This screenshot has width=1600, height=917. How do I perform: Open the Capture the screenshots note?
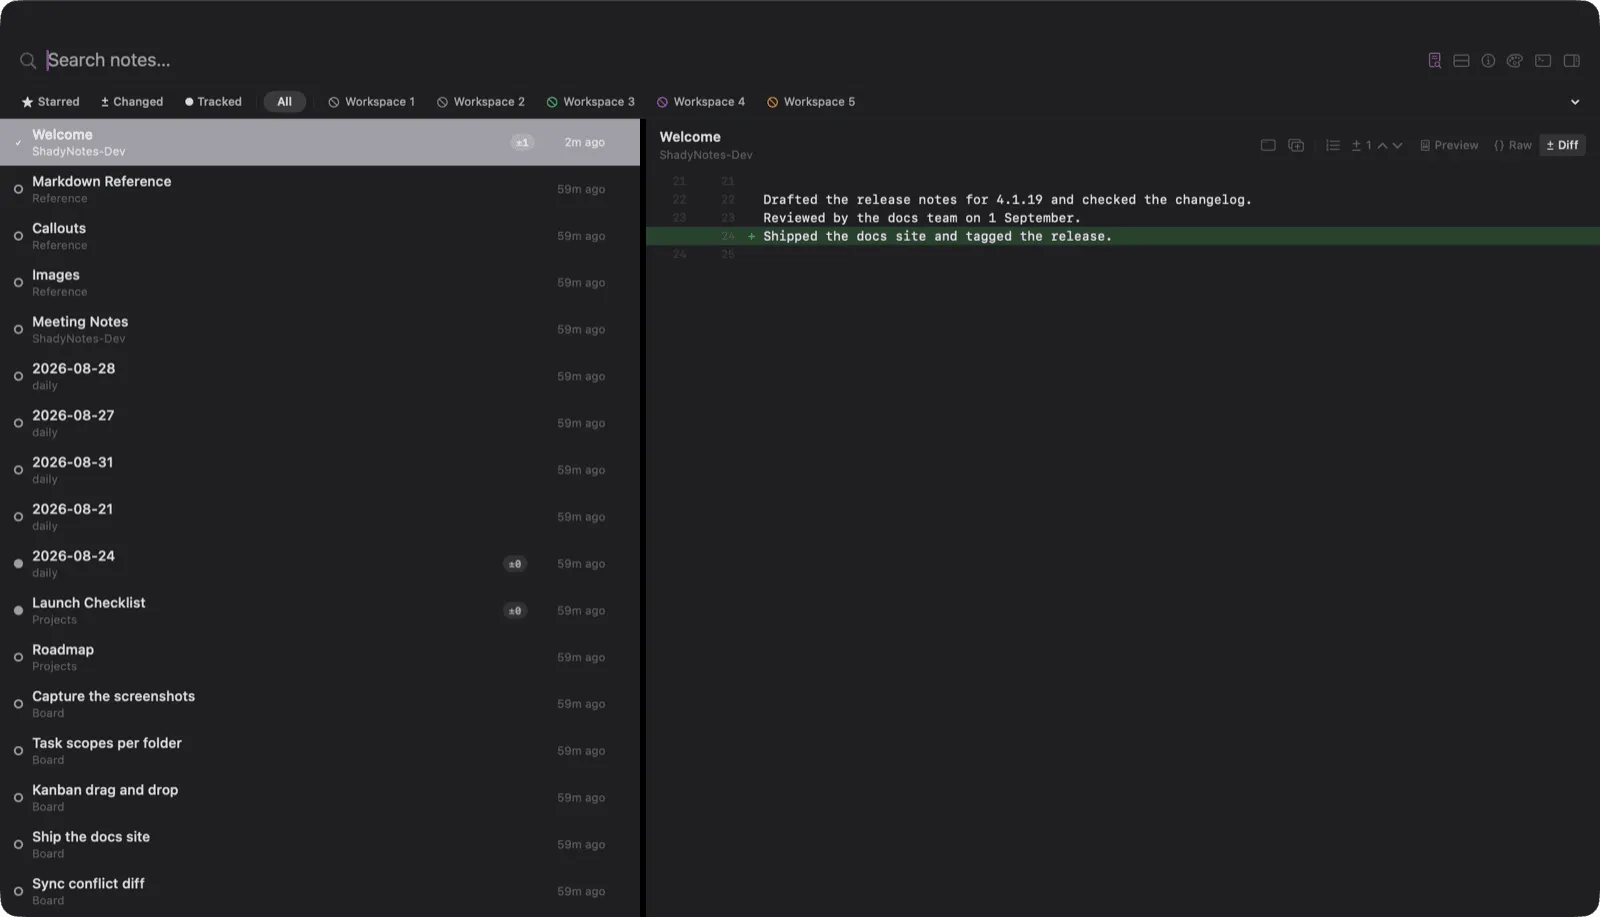[x=320, y=704]
